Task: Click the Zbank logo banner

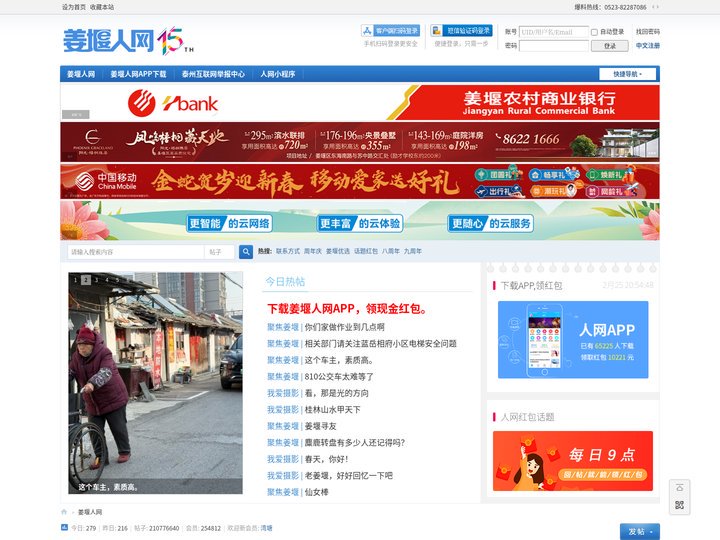Action: [173, 103]
